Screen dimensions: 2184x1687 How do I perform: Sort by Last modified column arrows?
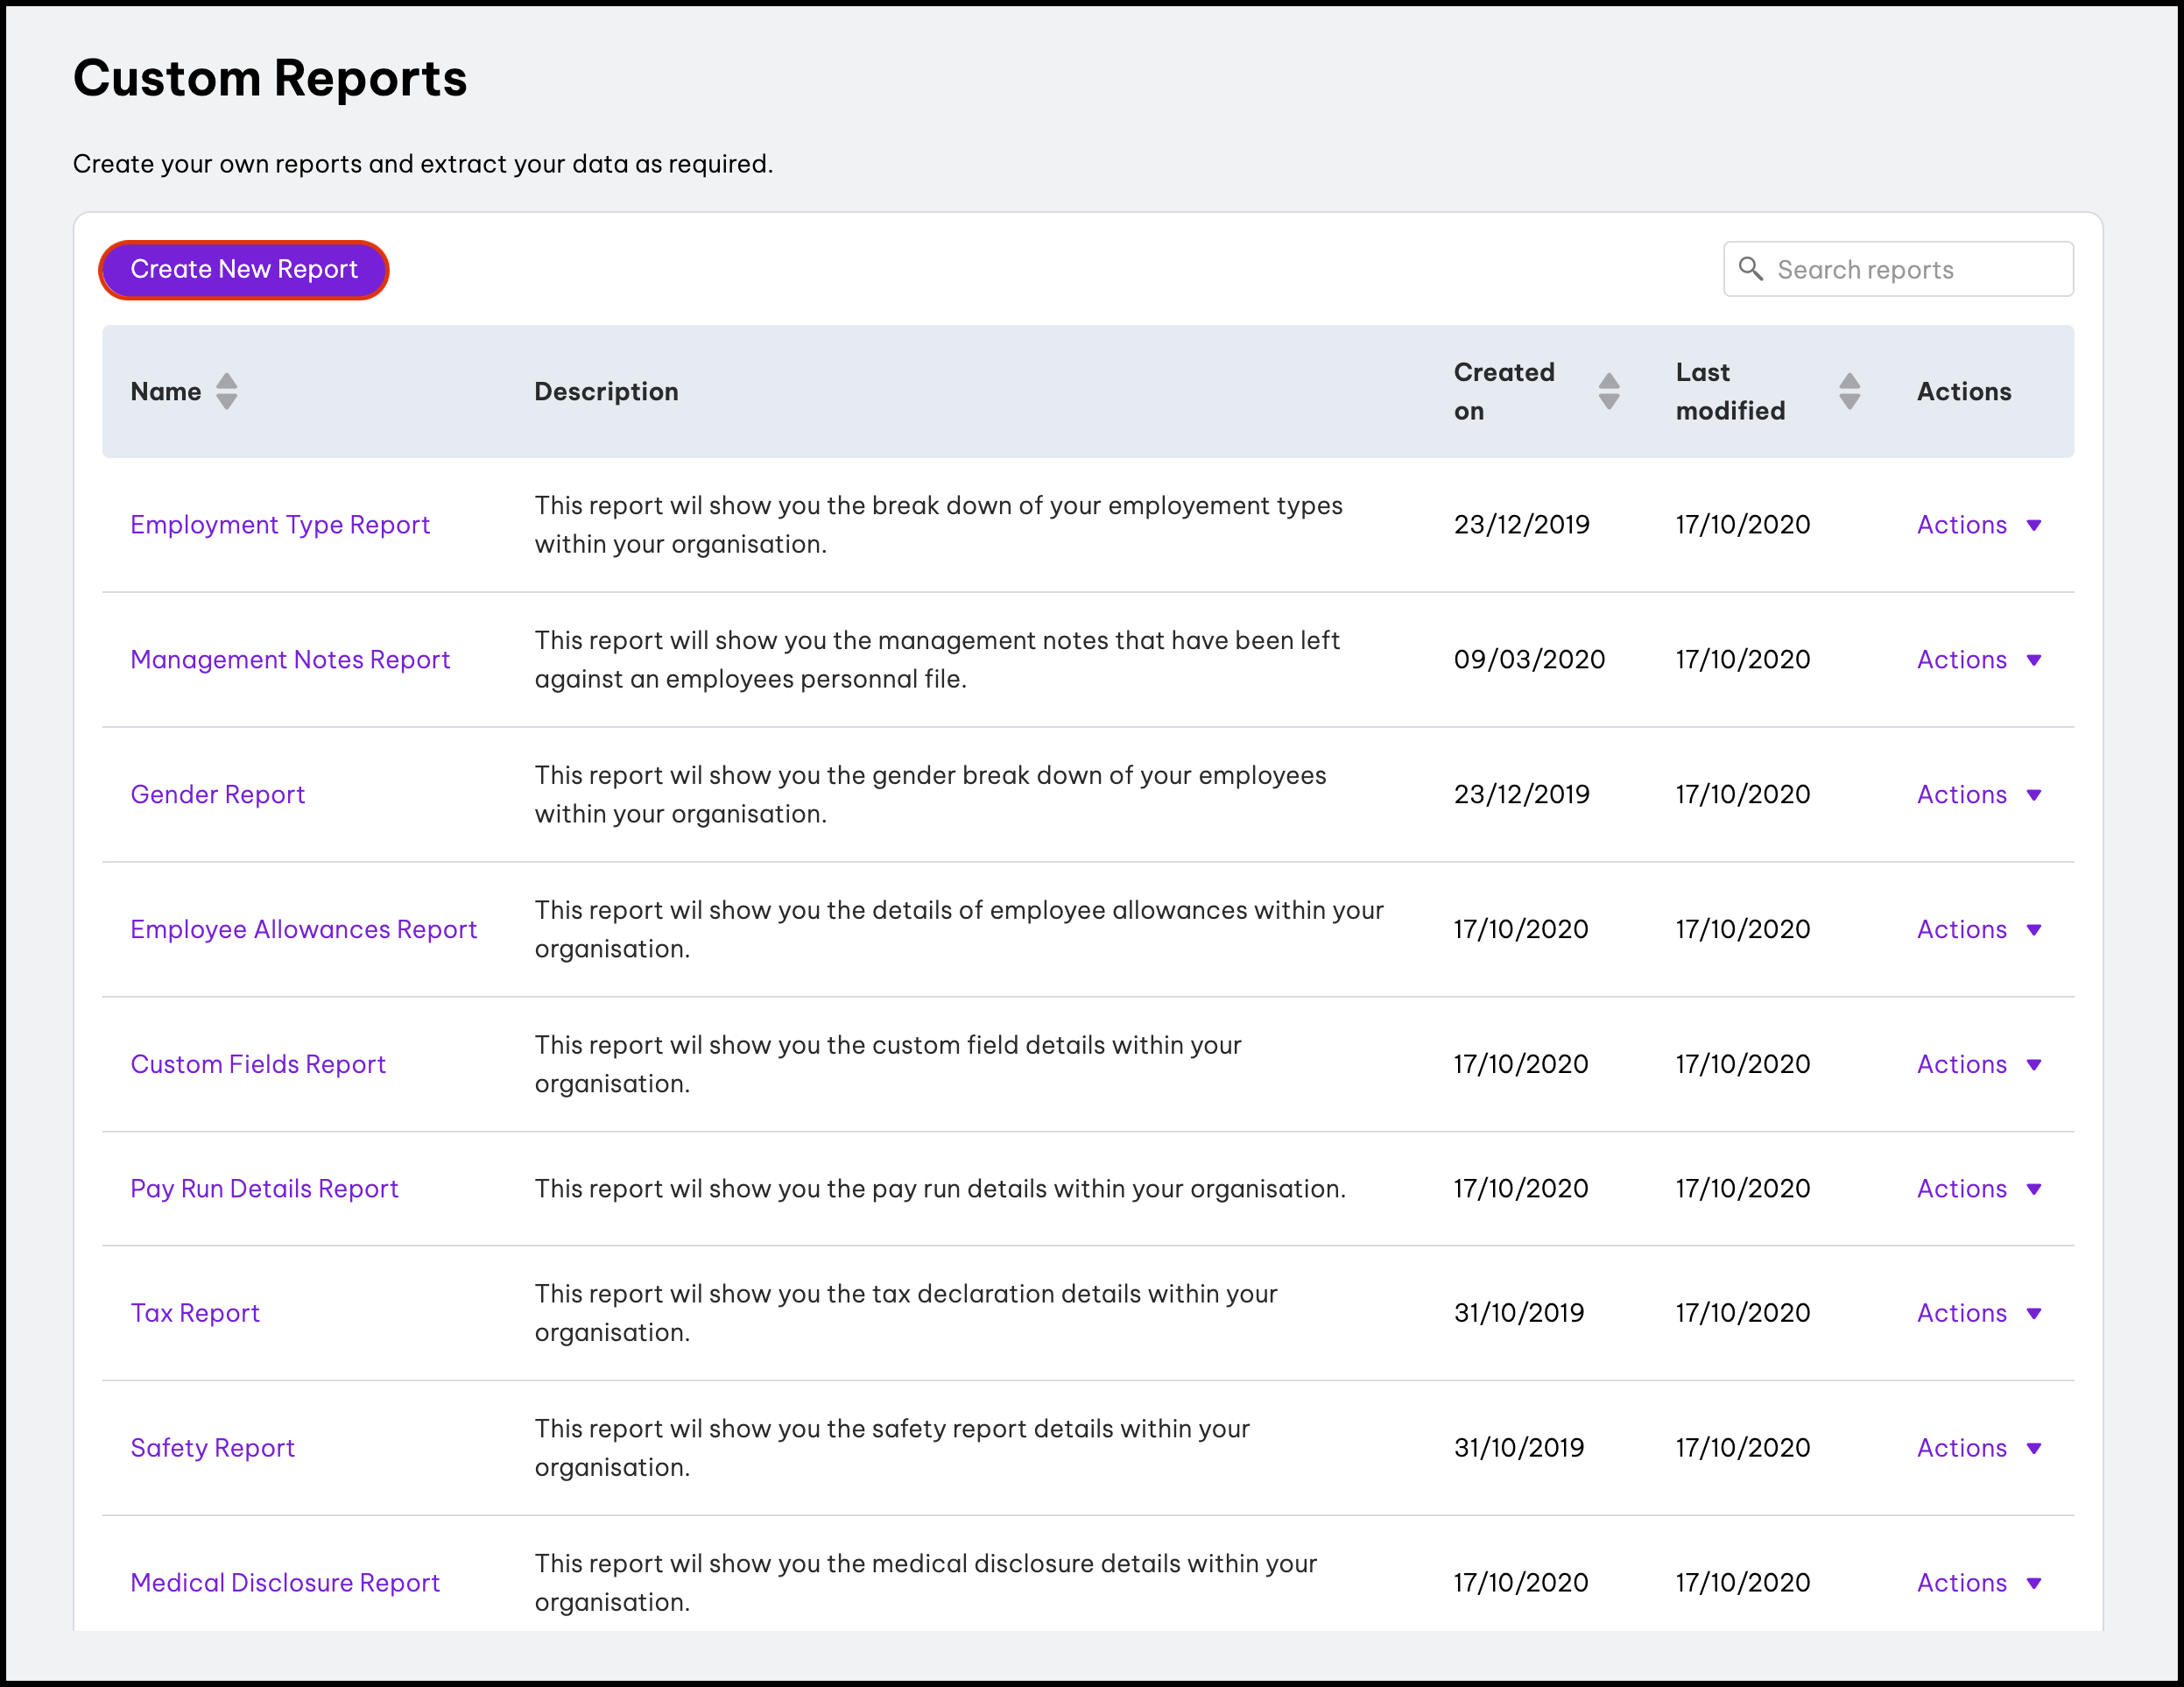pyautogui.click(x=1849, y=392)
